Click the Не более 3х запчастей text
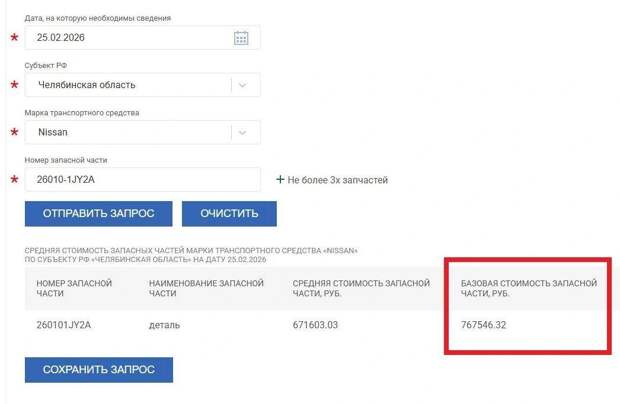Screen dimensions: 620x404 coord(337,180)
